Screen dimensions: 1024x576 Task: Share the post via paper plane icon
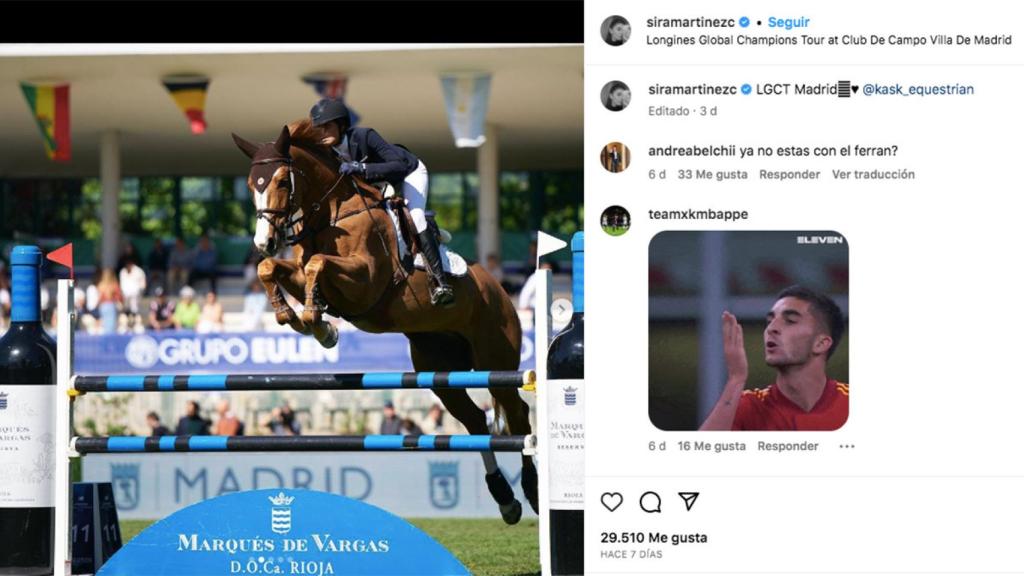[688, 501]
